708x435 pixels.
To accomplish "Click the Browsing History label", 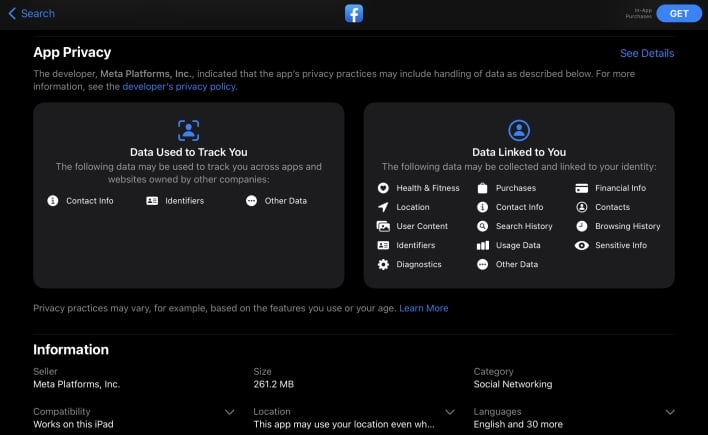I will (627, 226).
